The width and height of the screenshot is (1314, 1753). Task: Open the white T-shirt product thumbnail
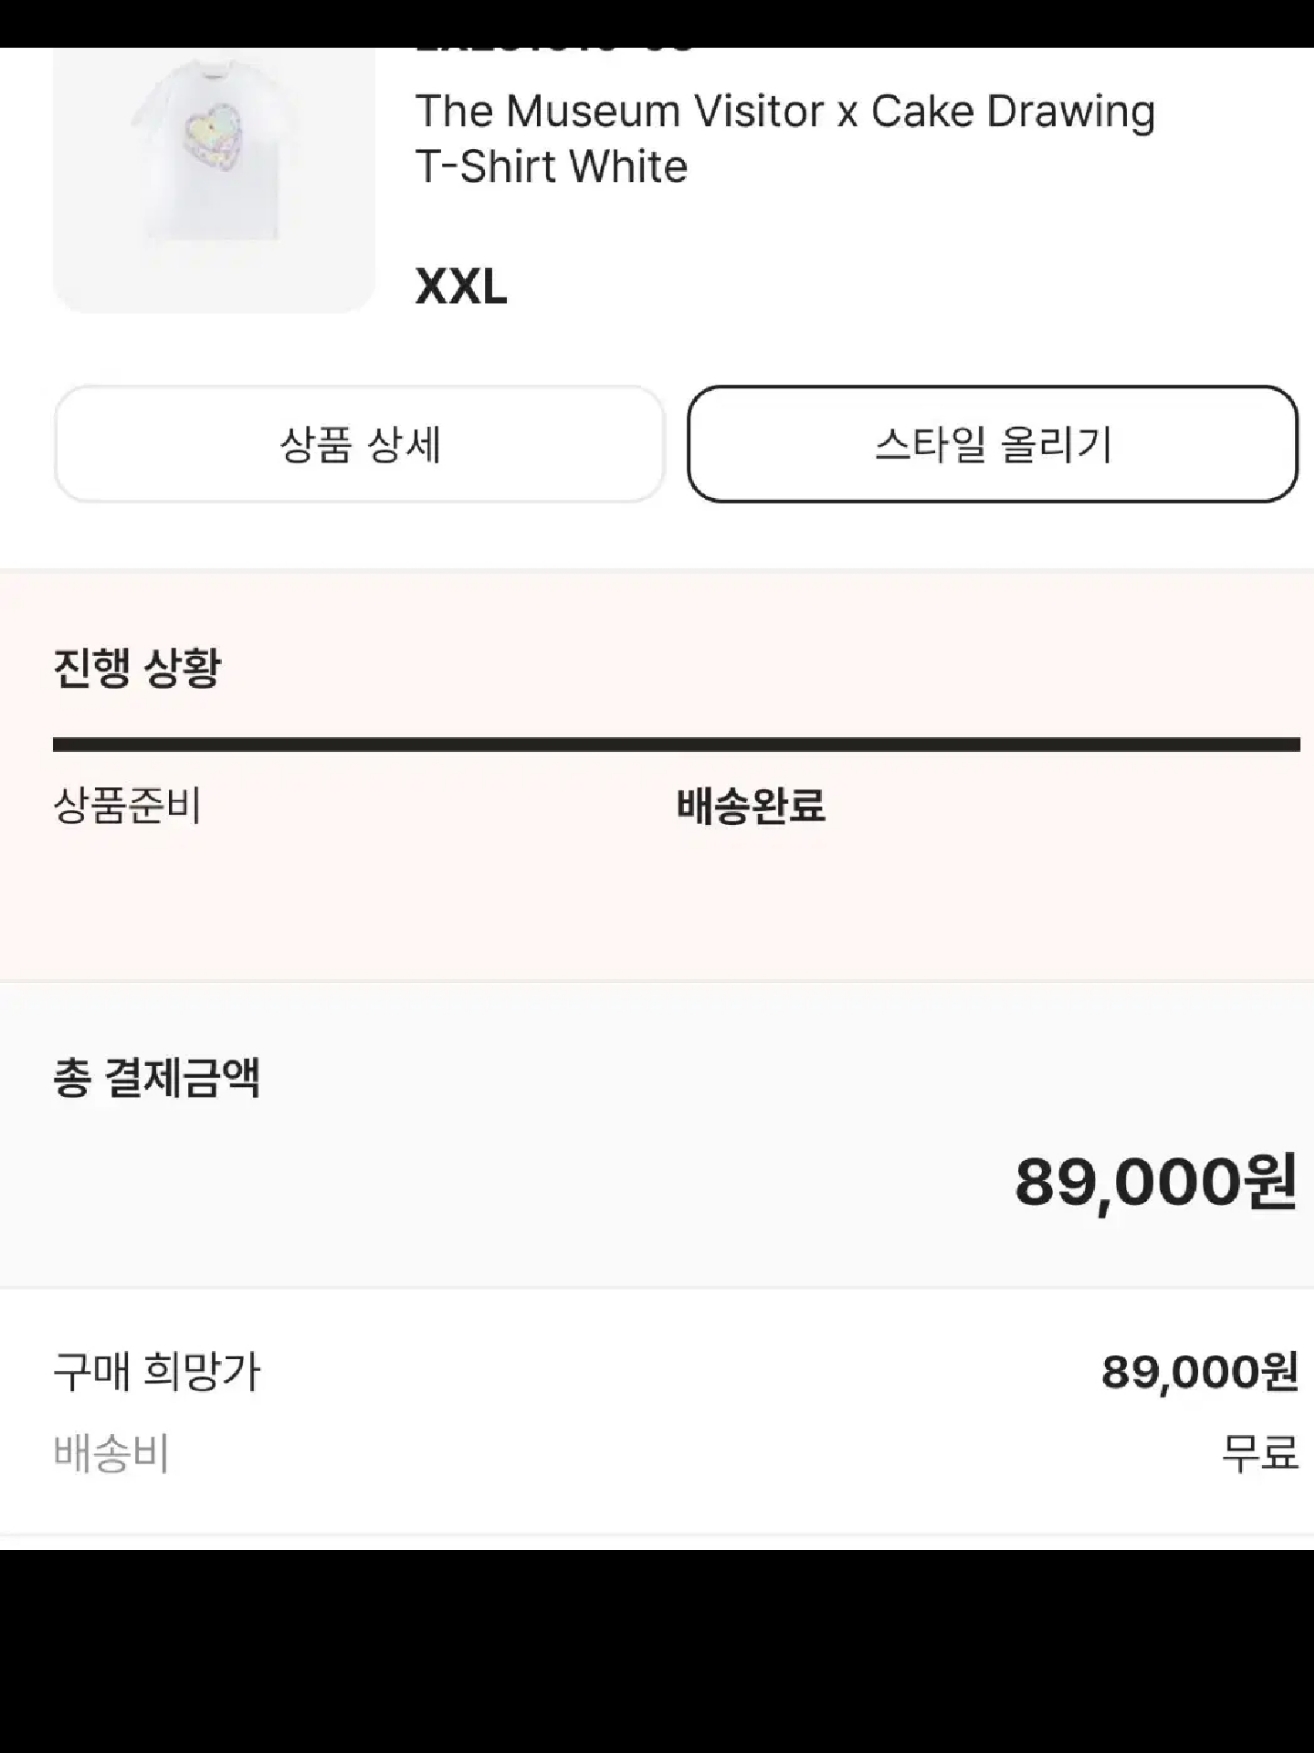tap(213, 180)
